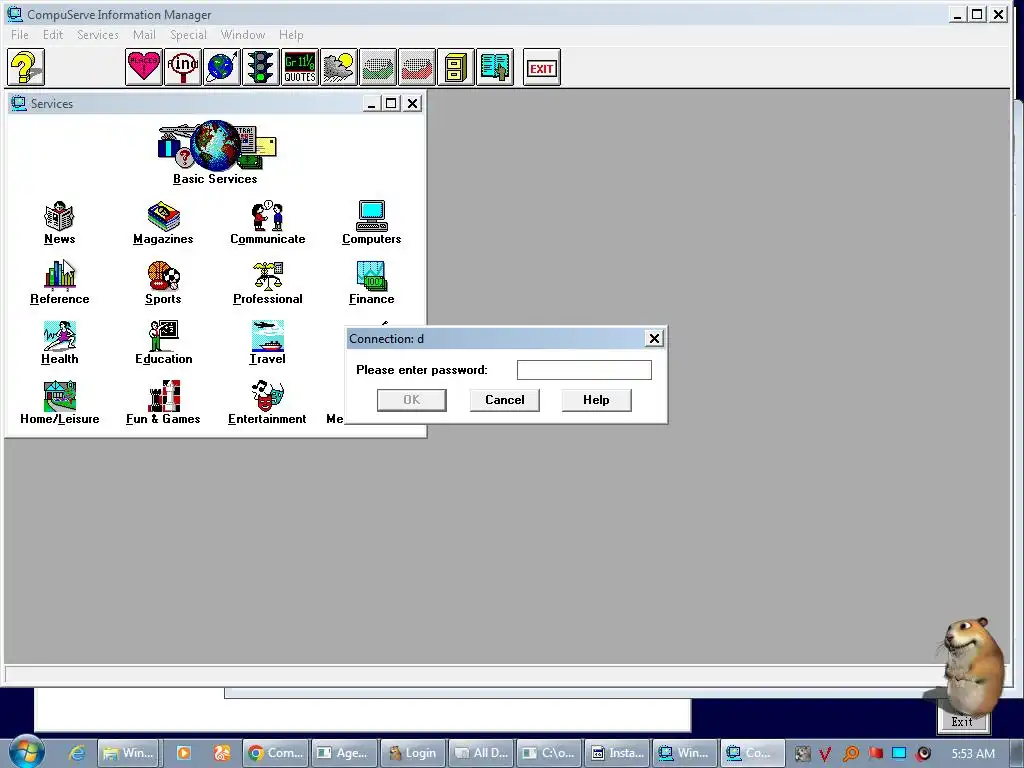Click the yellow question mark Help toolbar icon
1024x768 pixels.
pos(26,67)
